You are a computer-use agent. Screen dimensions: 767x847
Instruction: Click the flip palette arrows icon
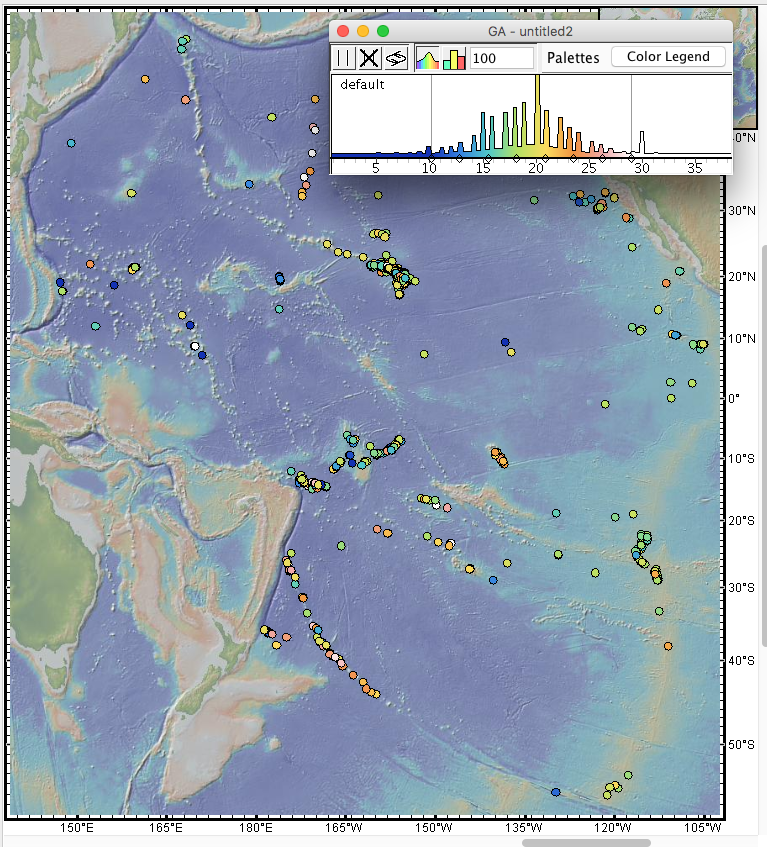(395, 59)
